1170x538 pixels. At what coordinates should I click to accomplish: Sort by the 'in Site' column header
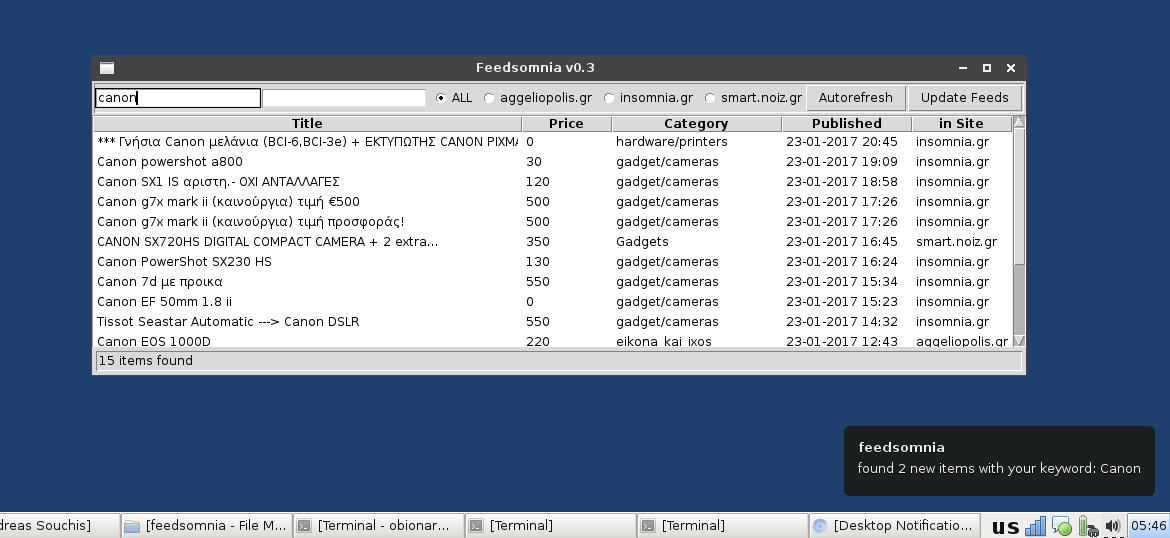[961, 124]
